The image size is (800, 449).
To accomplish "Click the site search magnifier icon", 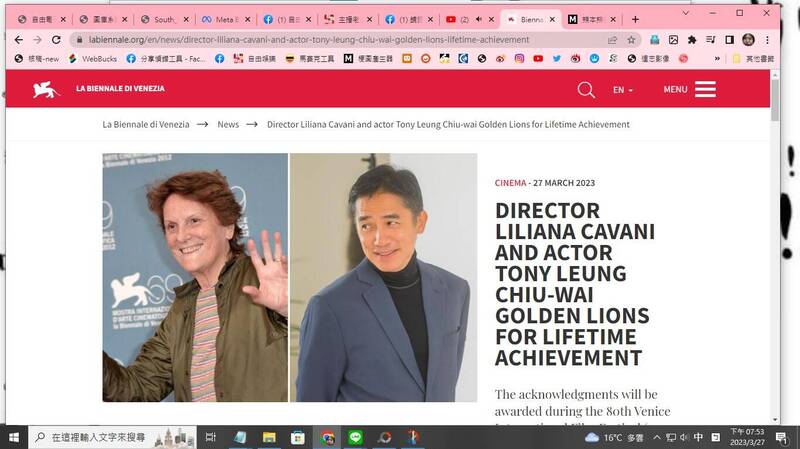I will (586, 90).
